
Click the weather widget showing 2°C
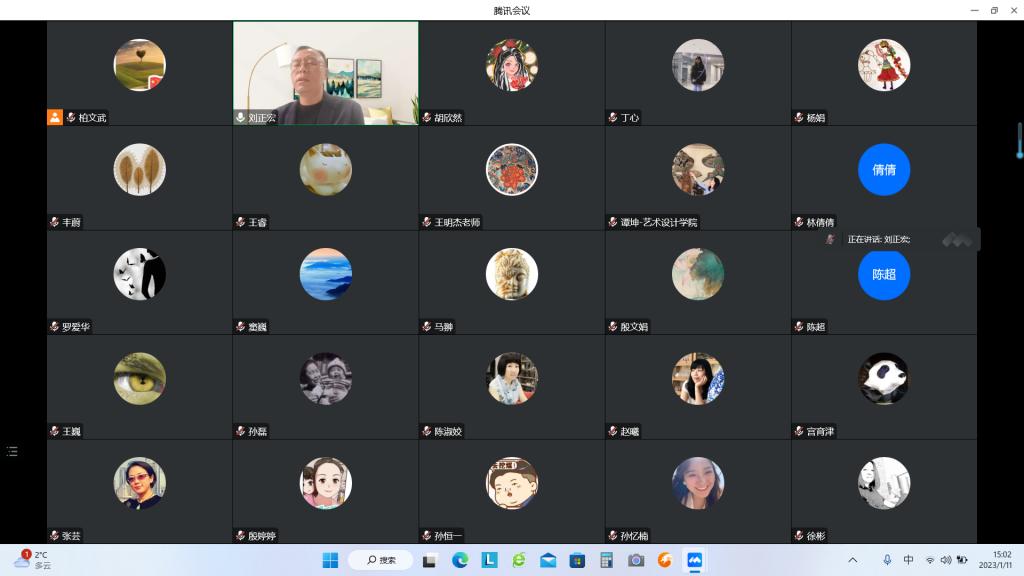[32, 560]
